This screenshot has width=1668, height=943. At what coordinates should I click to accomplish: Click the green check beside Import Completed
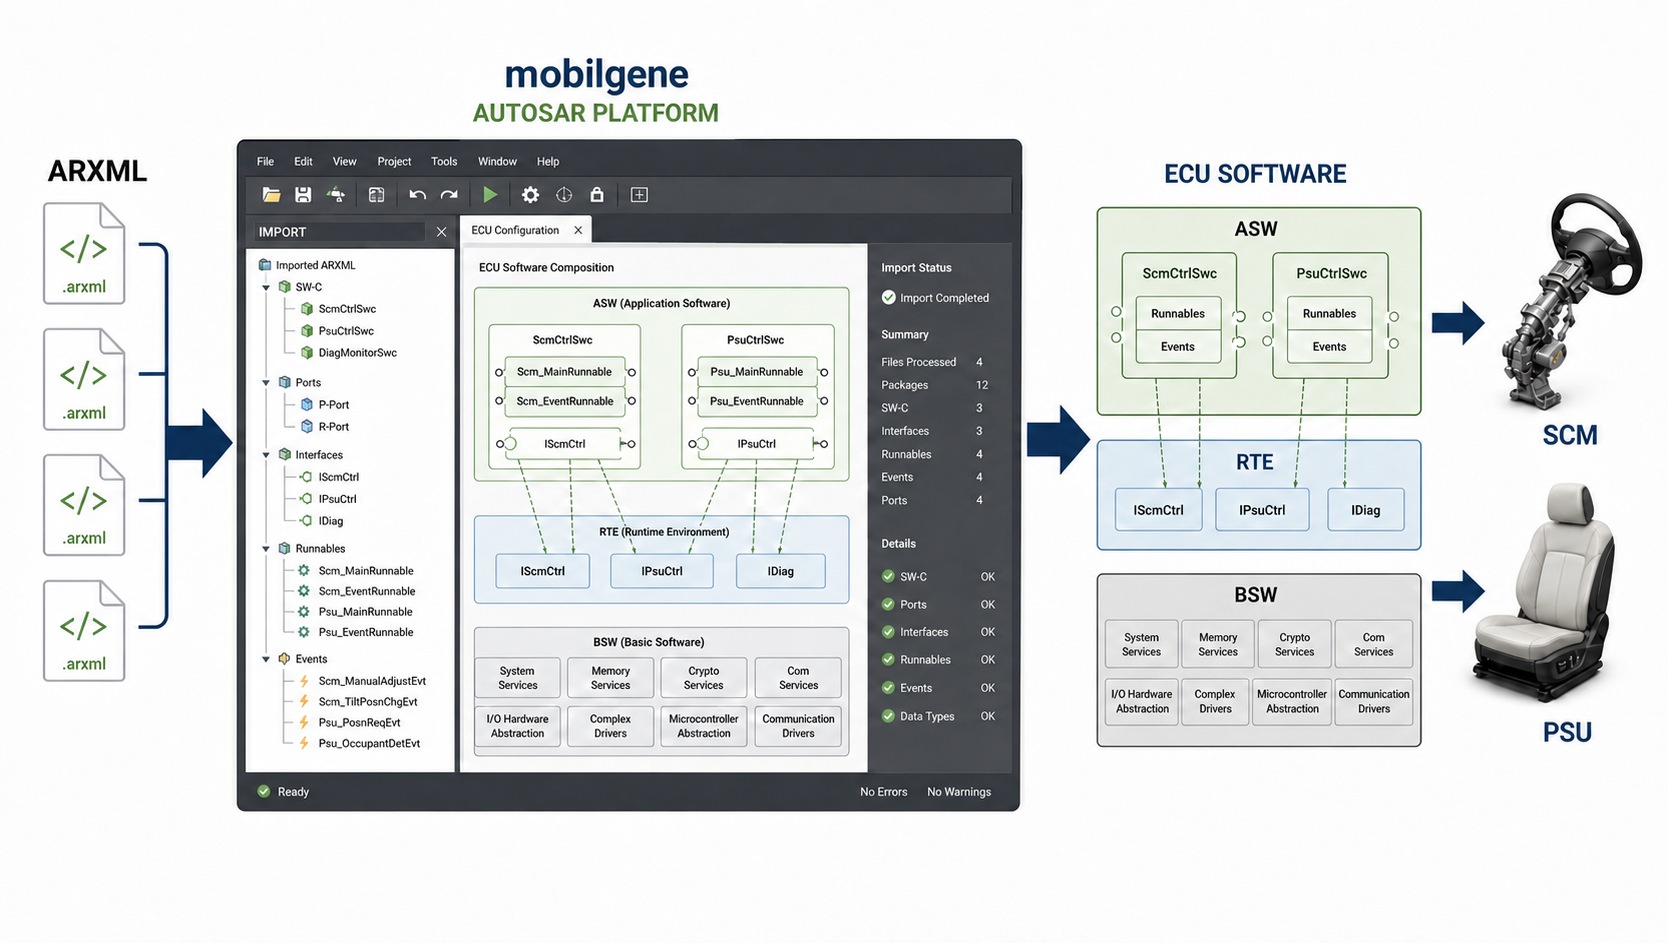click(x=888, y=297)
